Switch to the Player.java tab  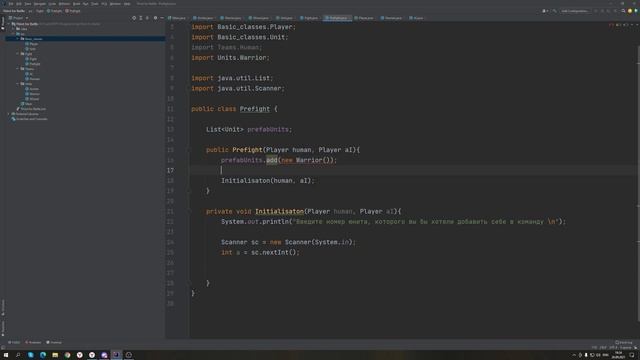(363, 18)
